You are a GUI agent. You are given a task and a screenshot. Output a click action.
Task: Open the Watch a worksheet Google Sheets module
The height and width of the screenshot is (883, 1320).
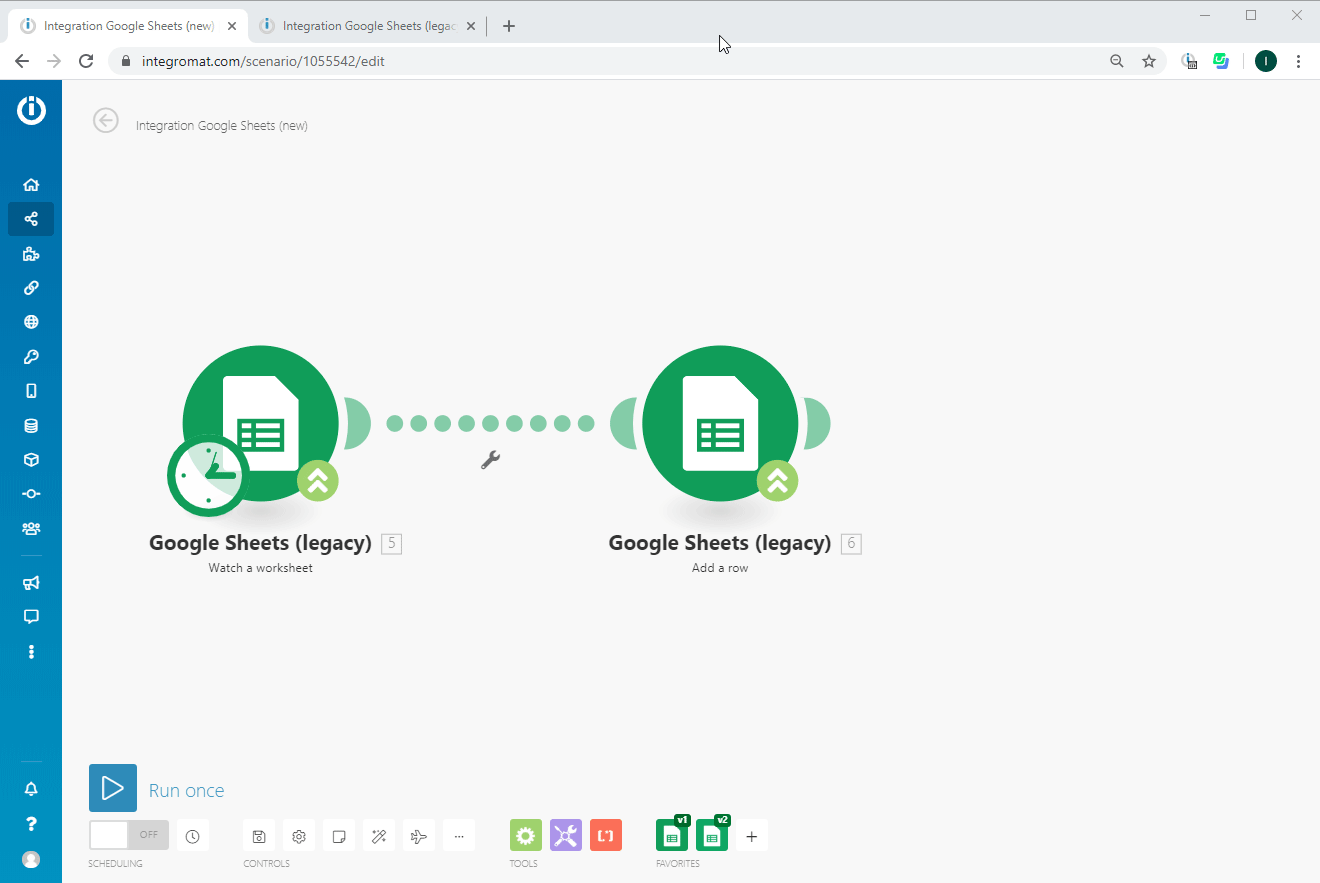261,423
